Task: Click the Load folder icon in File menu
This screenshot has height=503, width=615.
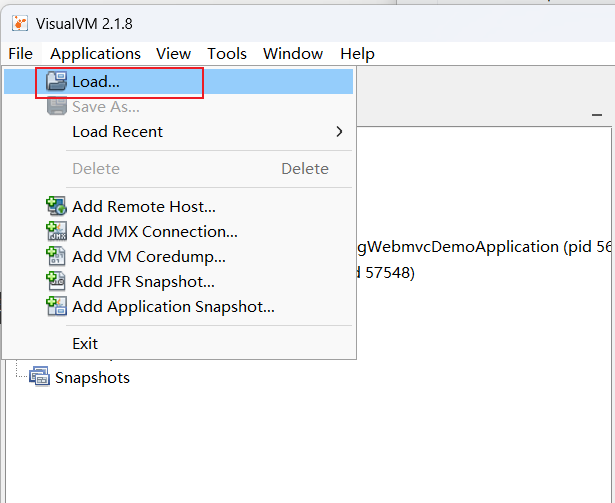Action: click(x=56, y=82)
